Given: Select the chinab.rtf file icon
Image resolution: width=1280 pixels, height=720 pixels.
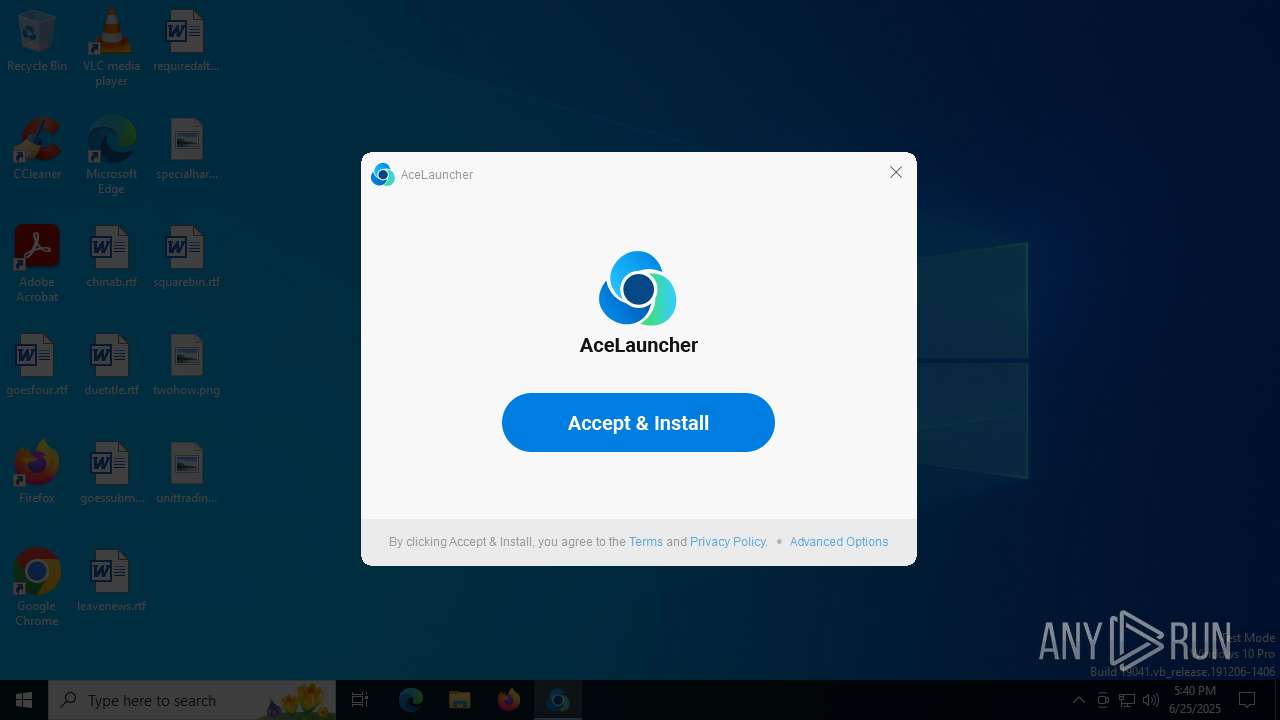Looking at the screenshot, I should [111, 257].
